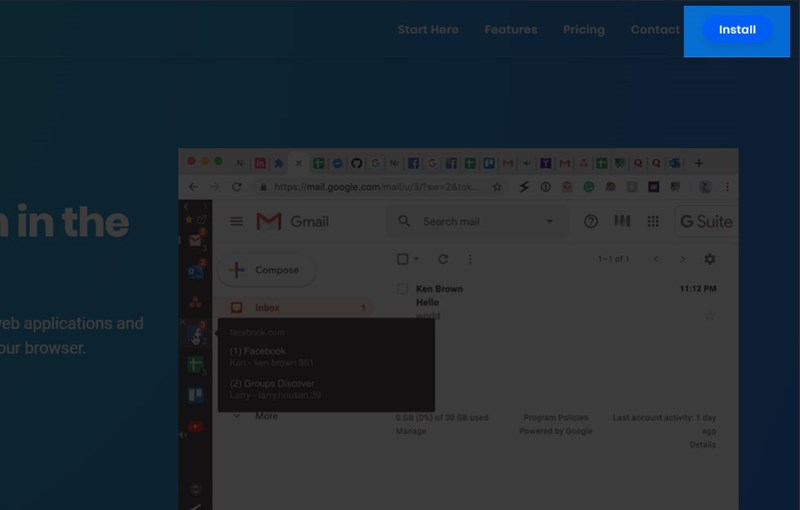This screenshot has height=510, width=800.
Task: Bookmark page with the address bar star
Action: pyautogui.click(x=497, y=187)
